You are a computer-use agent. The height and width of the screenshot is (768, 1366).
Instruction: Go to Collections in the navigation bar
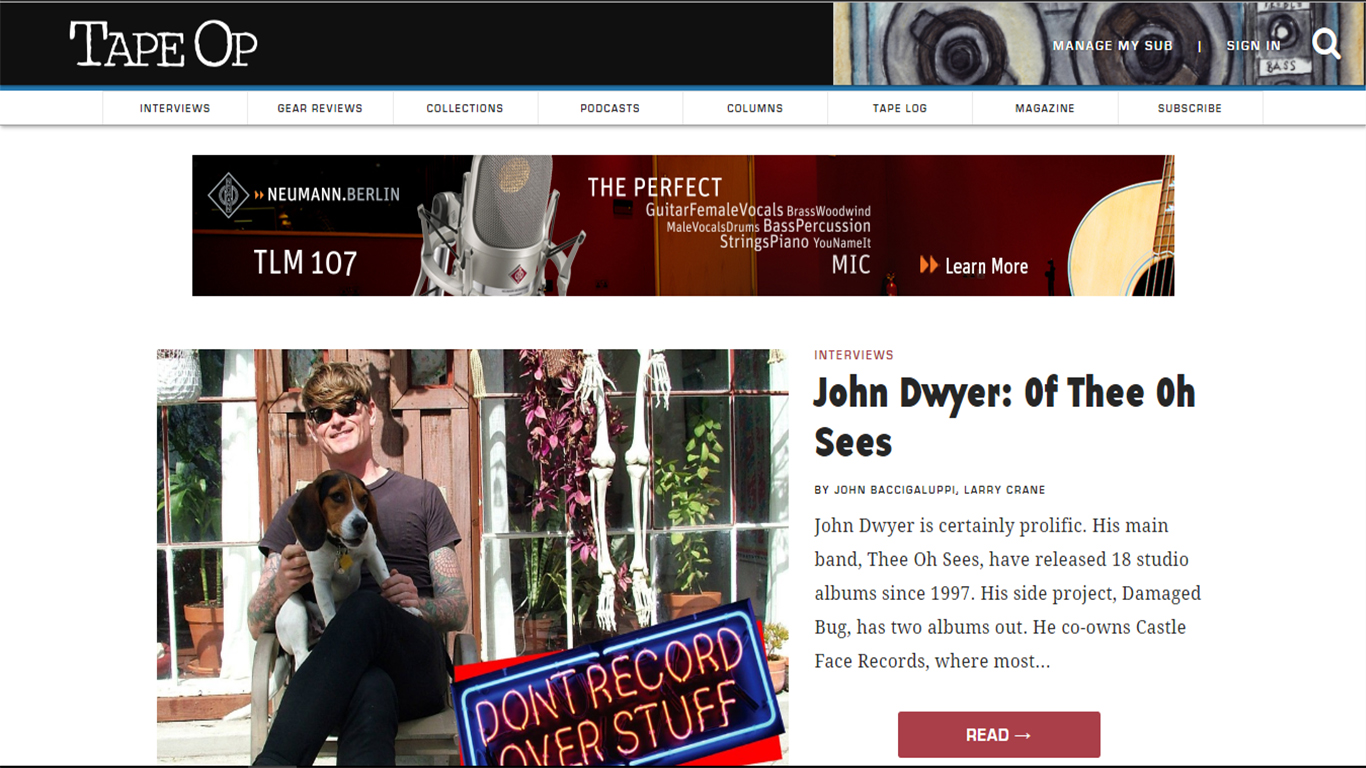pos(465,108)
